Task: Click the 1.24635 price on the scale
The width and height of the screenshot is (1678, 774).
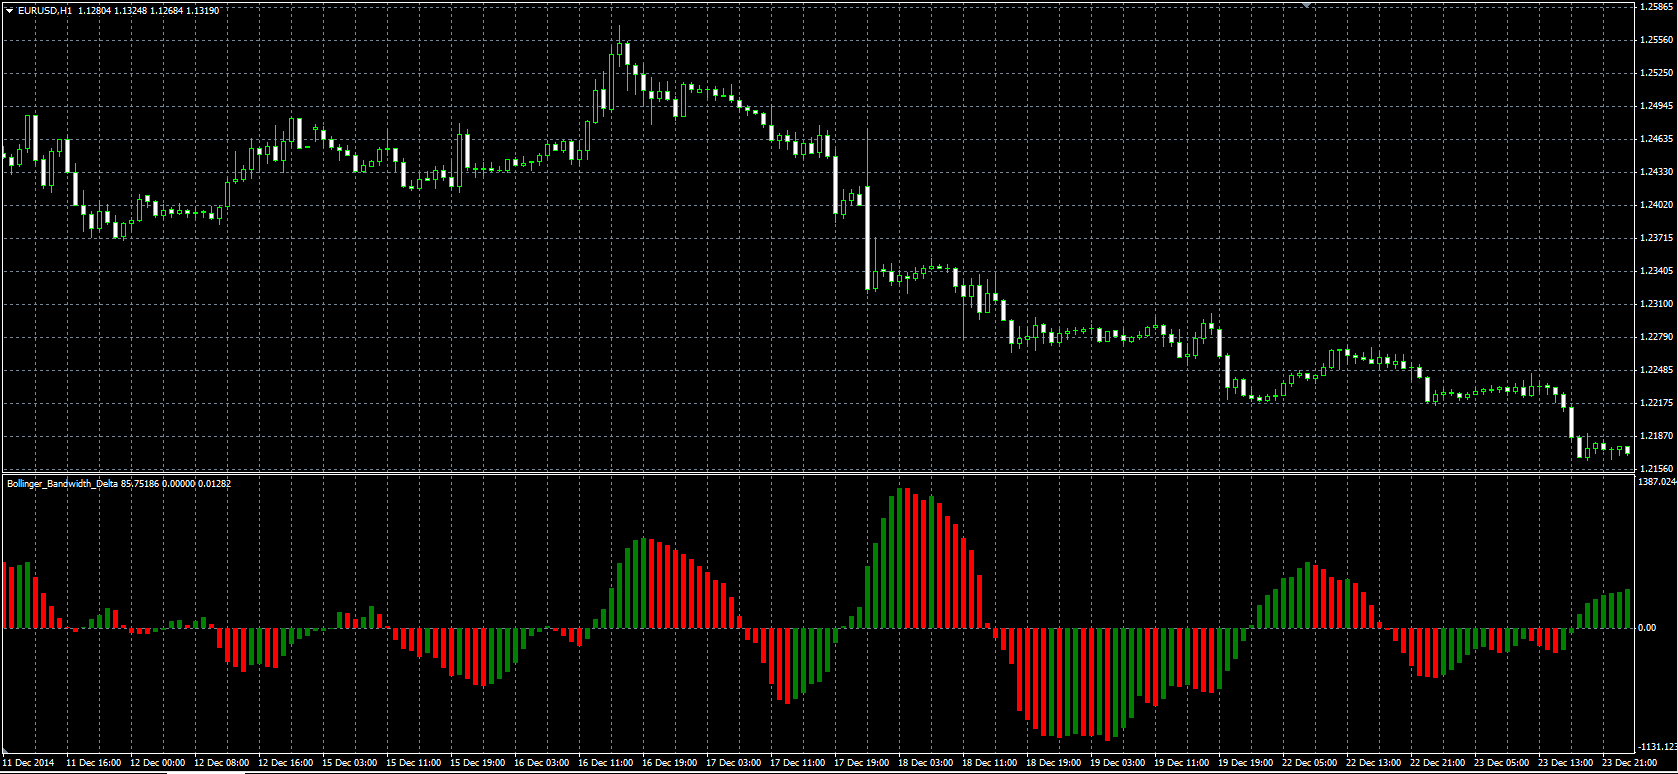Action: (x=1657, y=139)
